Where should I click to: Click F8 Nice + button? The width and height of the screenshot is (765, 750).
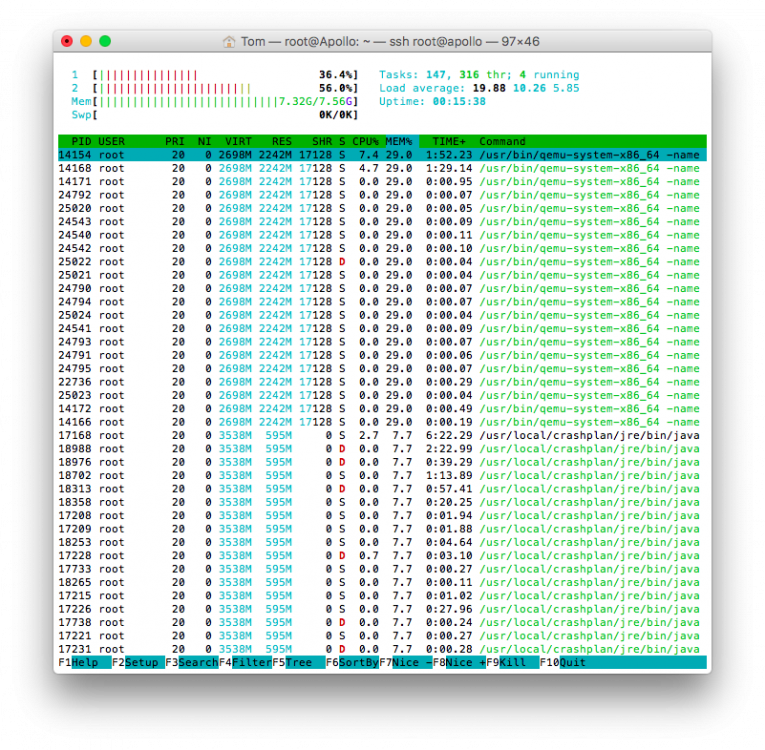tap(459, 662)
